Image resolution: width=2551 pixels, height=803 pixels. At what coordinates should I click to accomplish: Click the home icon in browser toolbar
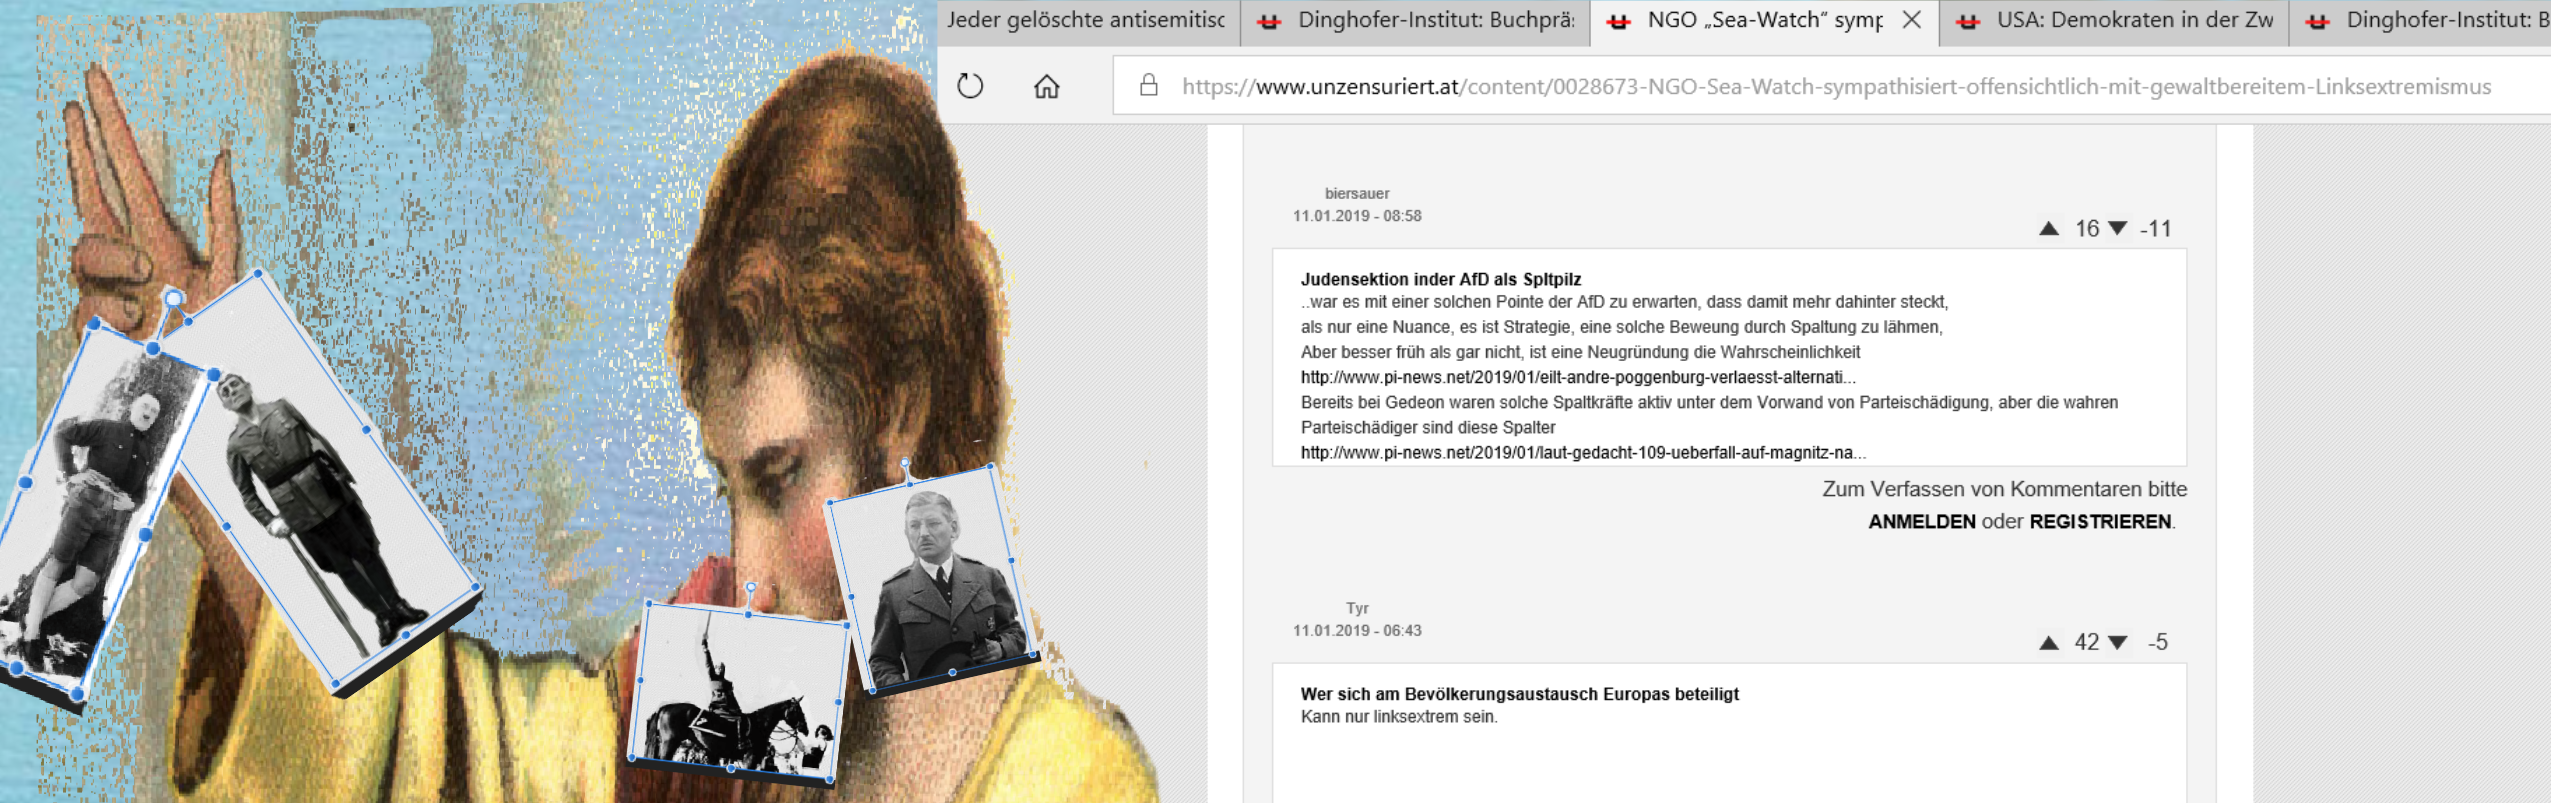tap(1046, 86)
